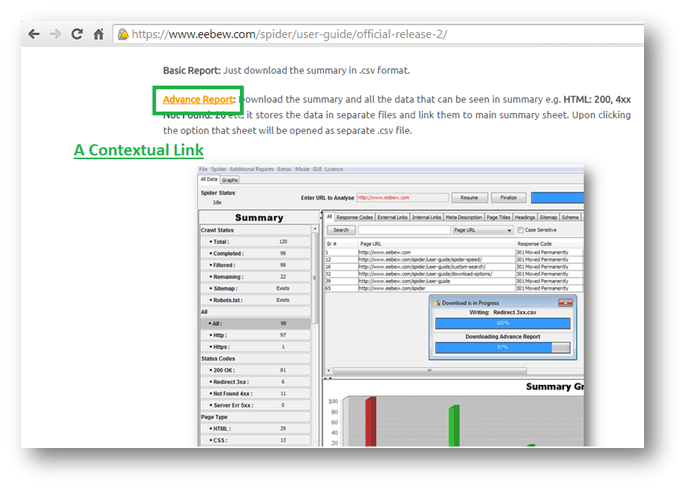Screen dimensions: 686x490
Task: Click the Downloading Advance Report progress bar
Action: coord(503,347)
